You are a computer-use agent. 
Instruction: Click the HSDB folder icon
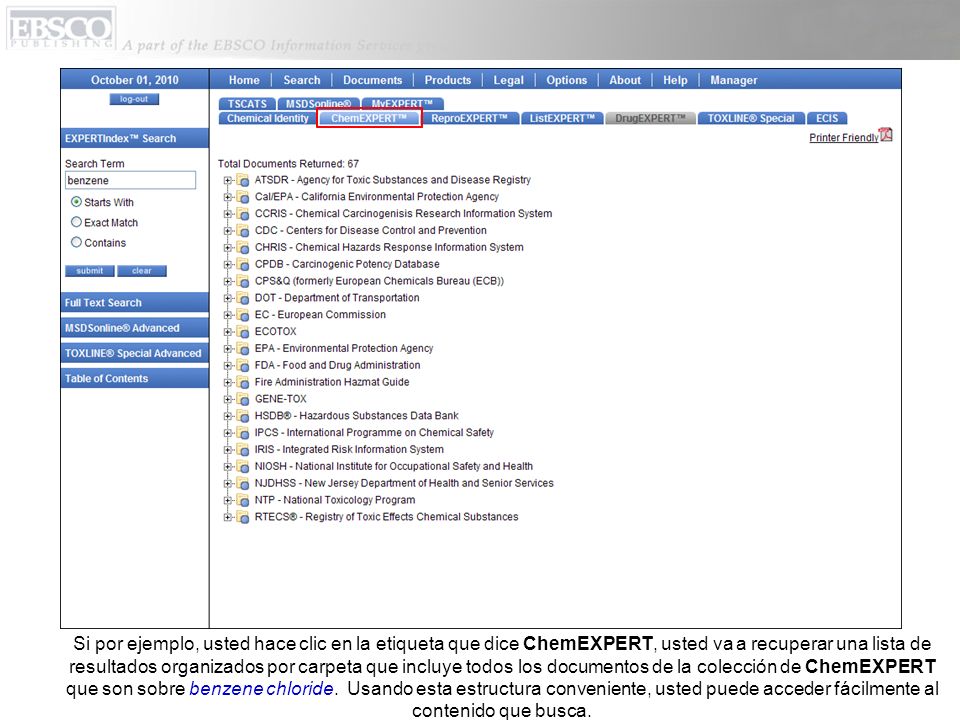243,416
